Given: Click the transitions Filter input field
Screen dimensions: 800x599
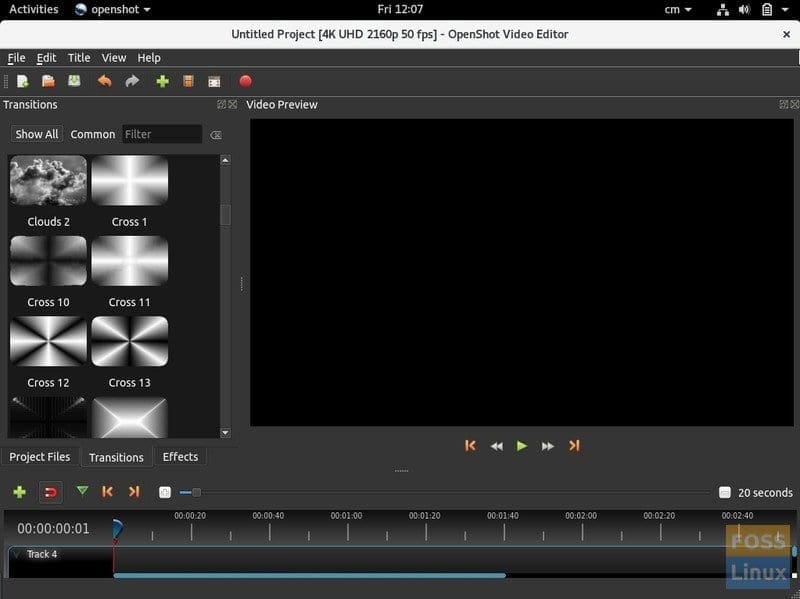Looking at the screenshot, I should click(162, 134).
